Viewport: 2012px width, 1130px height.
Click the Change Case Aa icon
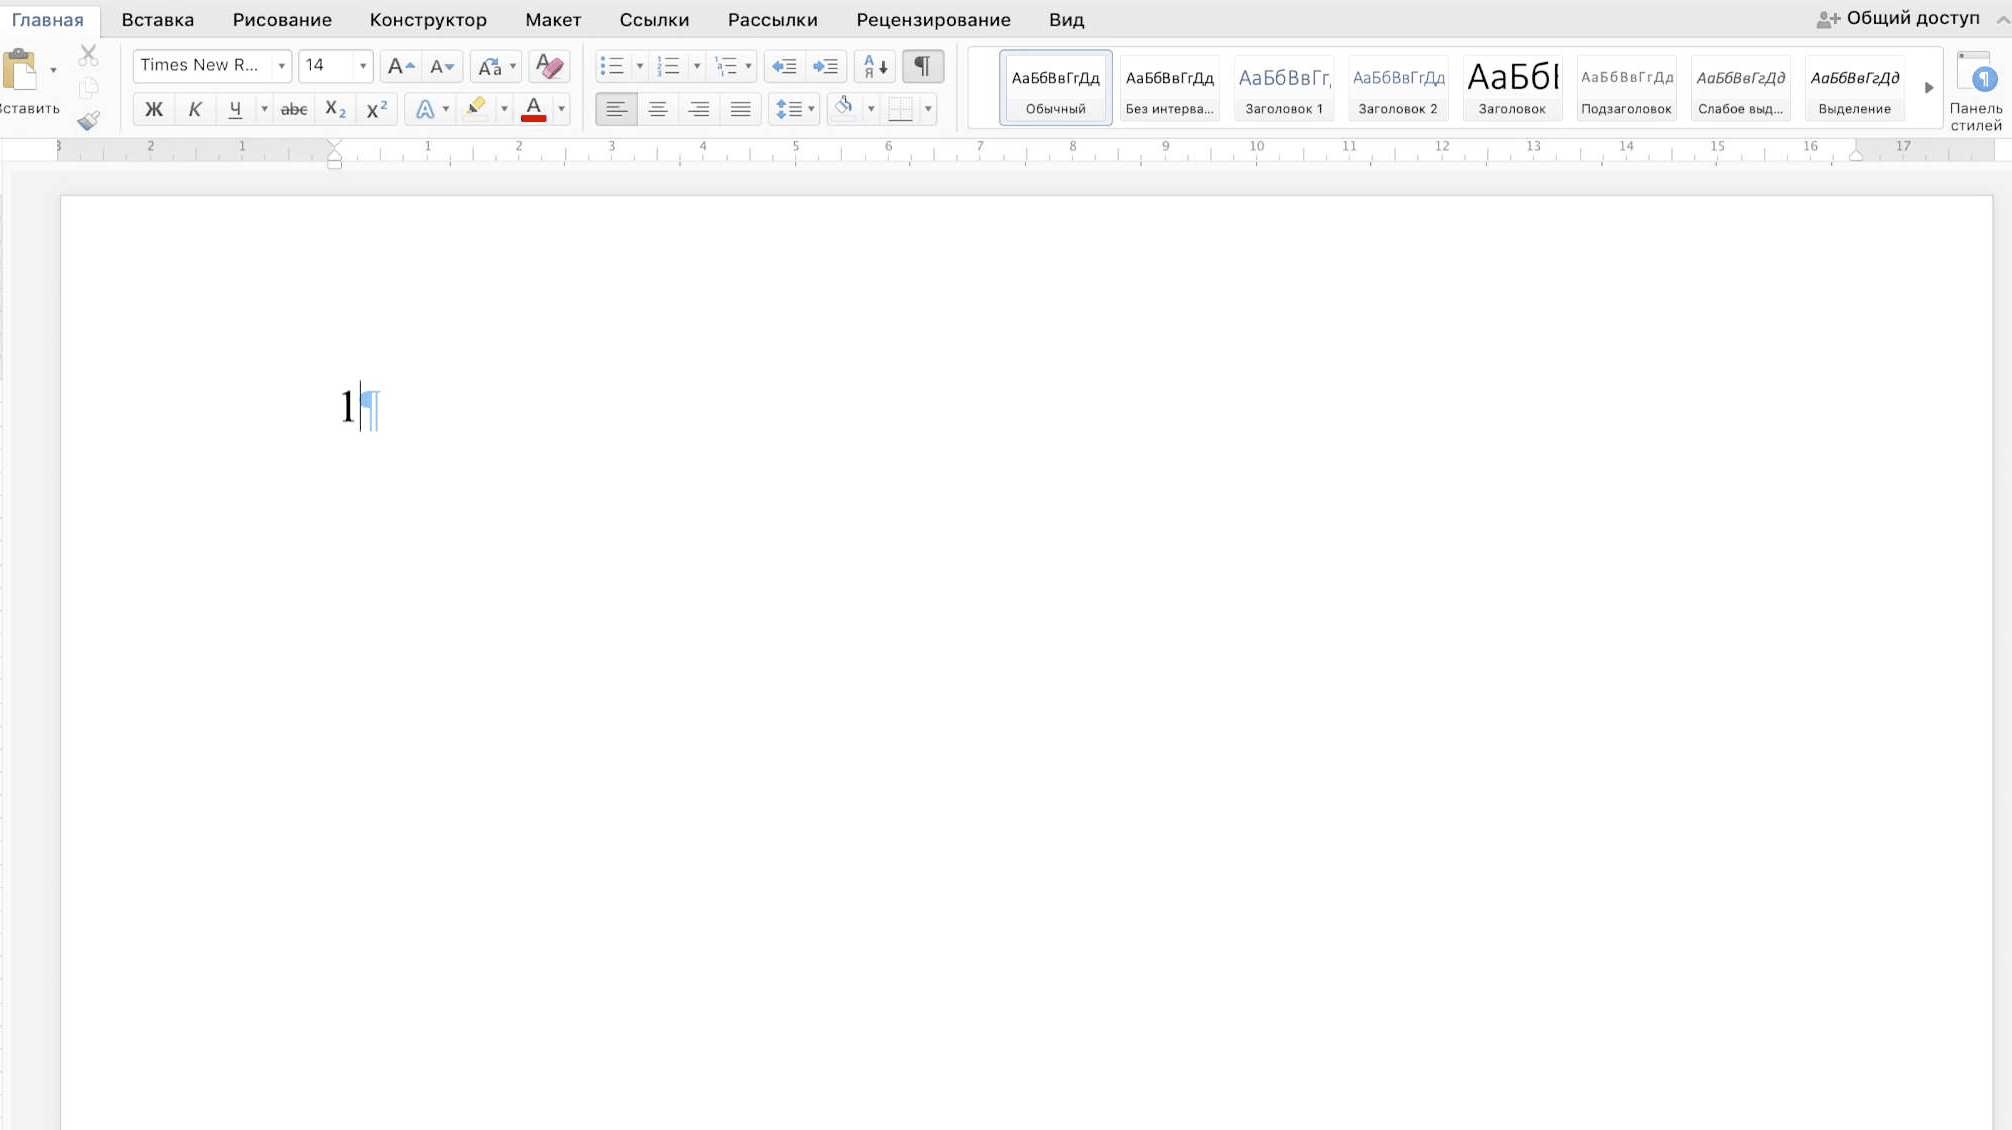point(489,66)
